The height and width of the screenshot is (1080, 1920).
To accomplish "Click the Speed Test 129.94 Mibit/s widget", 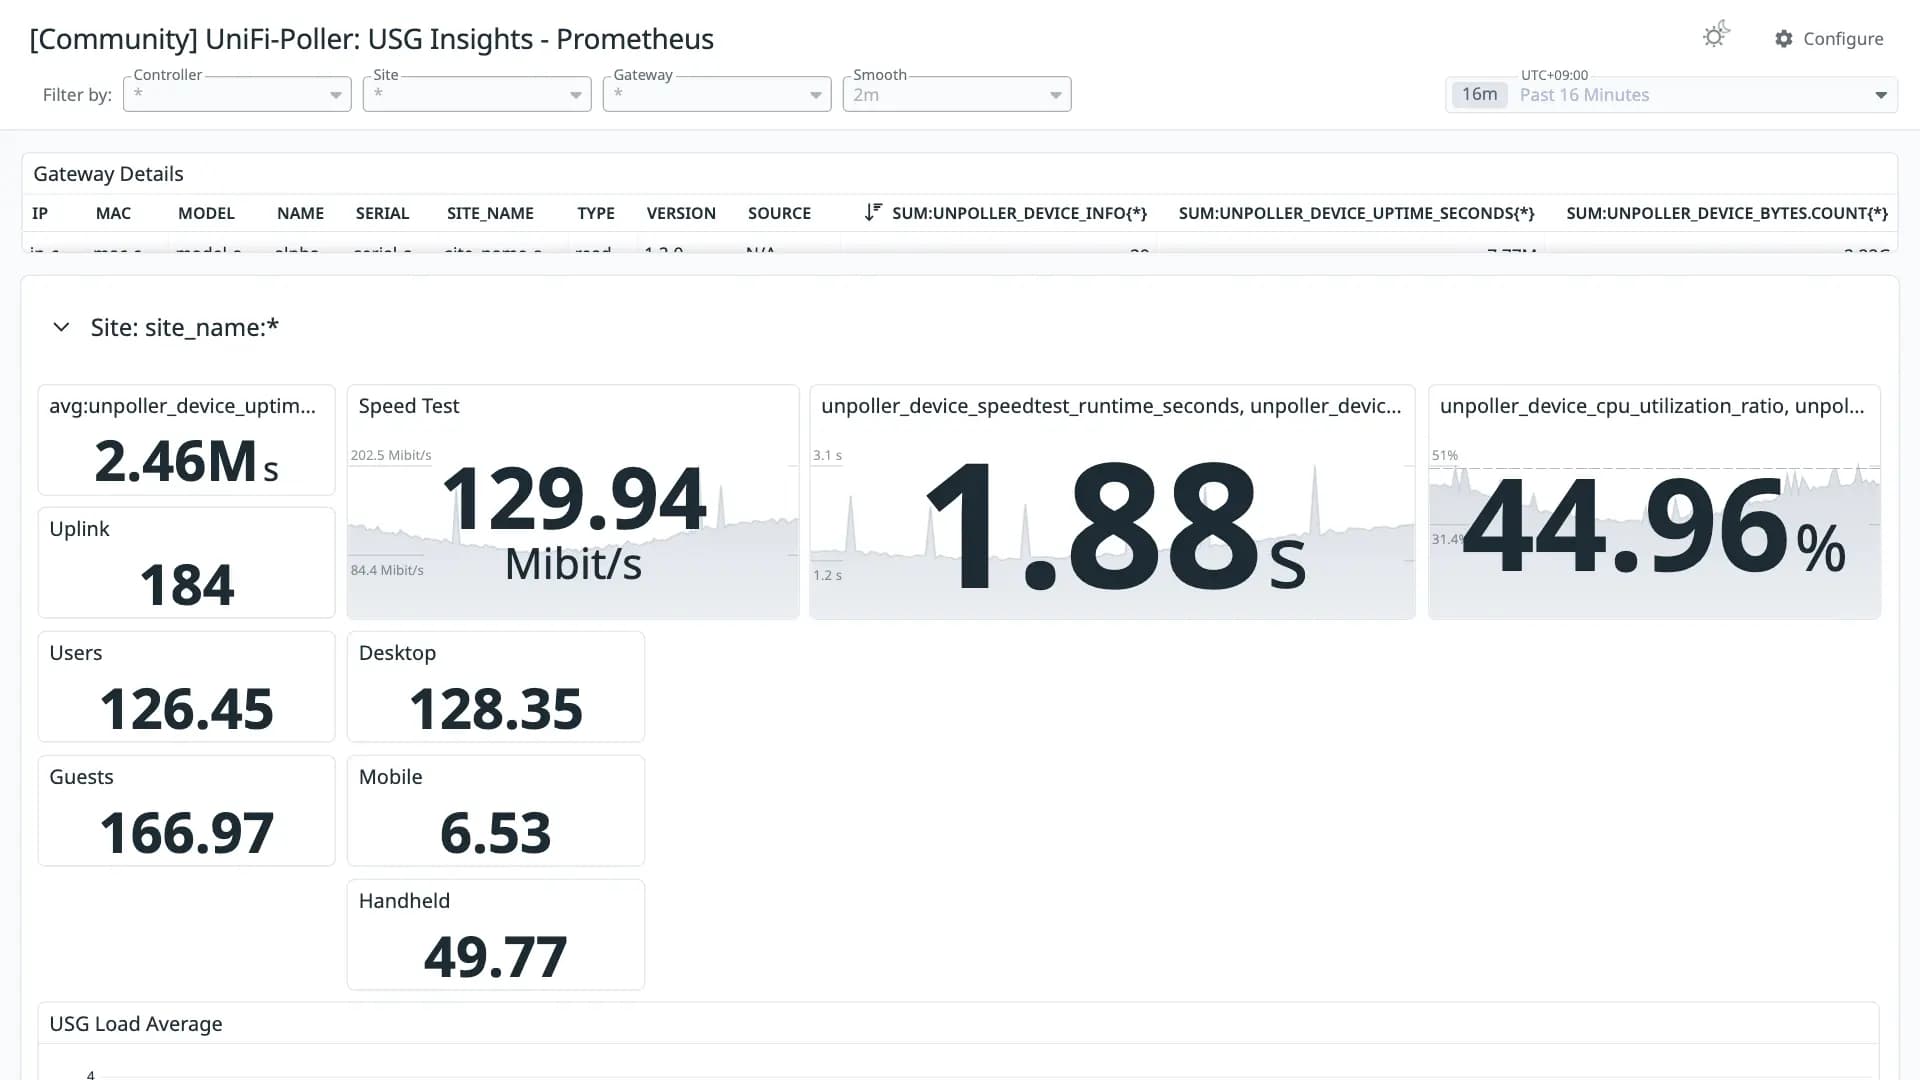I will (x=573, y=502).
